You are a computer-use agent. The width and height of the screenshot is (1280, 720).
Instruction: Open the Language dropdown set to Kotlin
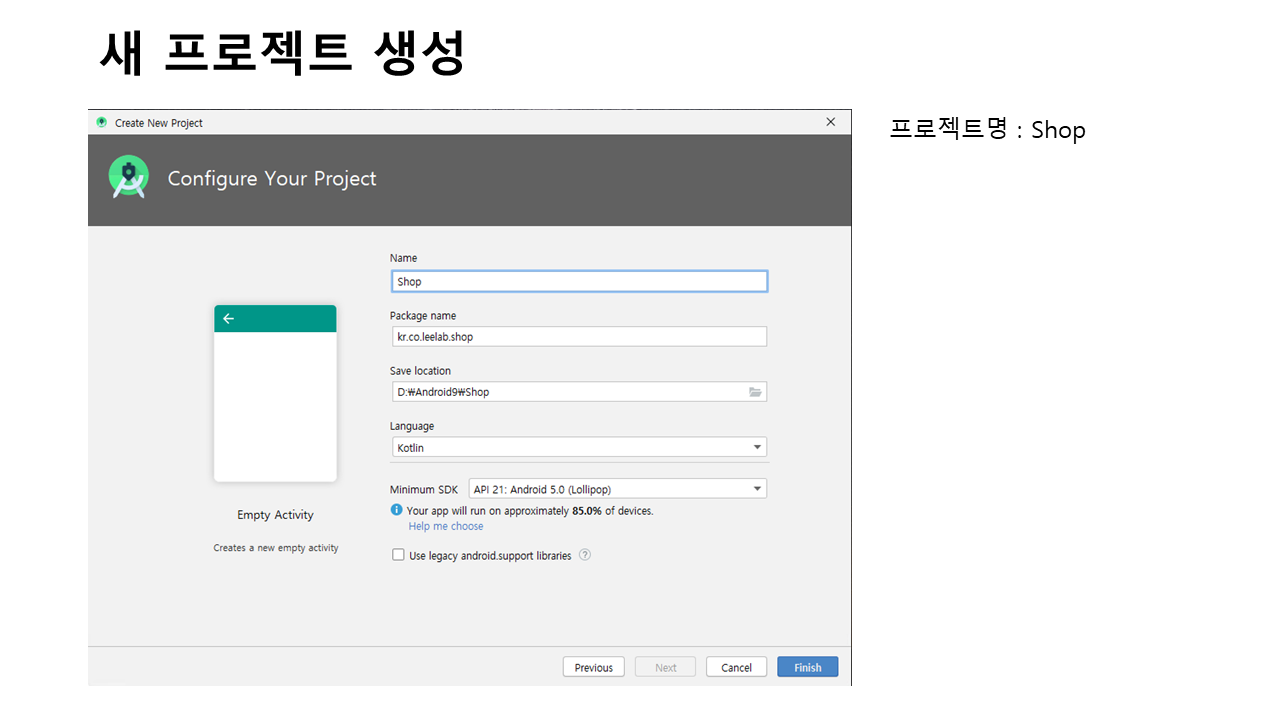coord(578,447)
